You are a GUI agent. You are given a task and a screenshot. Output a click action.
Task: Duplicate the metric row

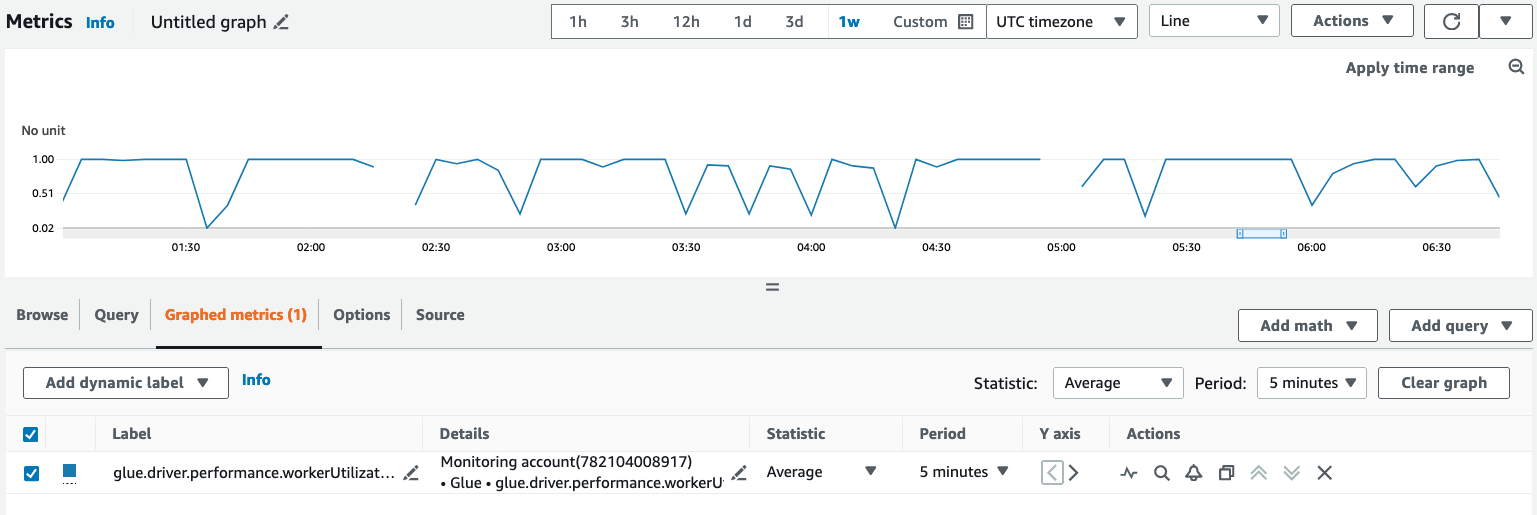point(1226,473)
